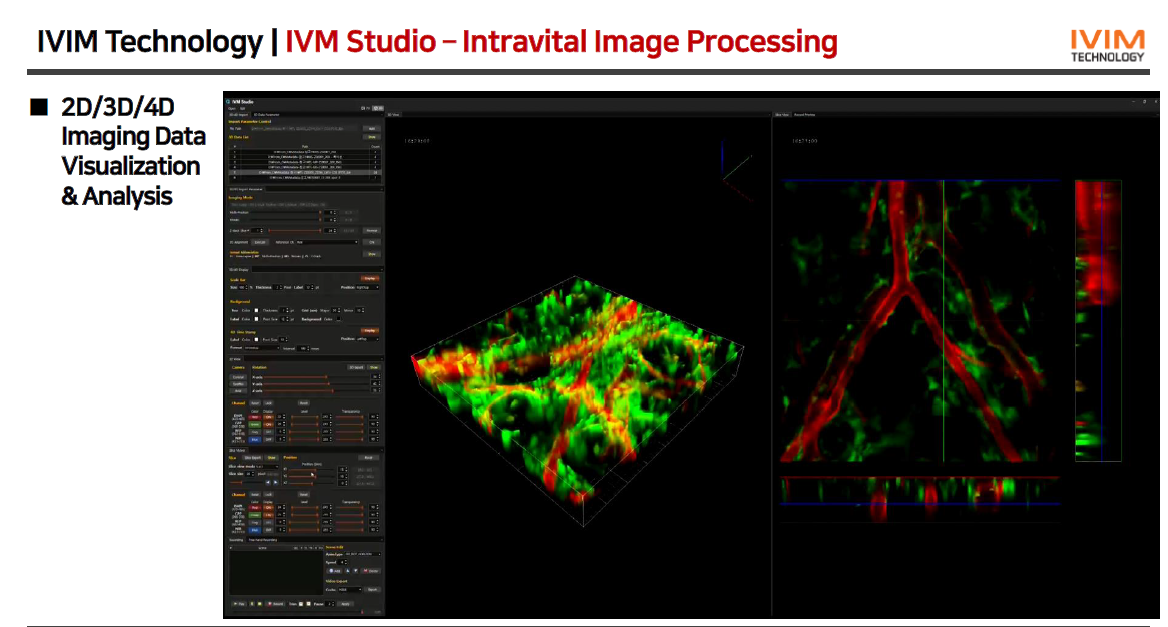Click the previous slice arrow button
Viewport: 1168px width, 627px height.
pos(267,482)
